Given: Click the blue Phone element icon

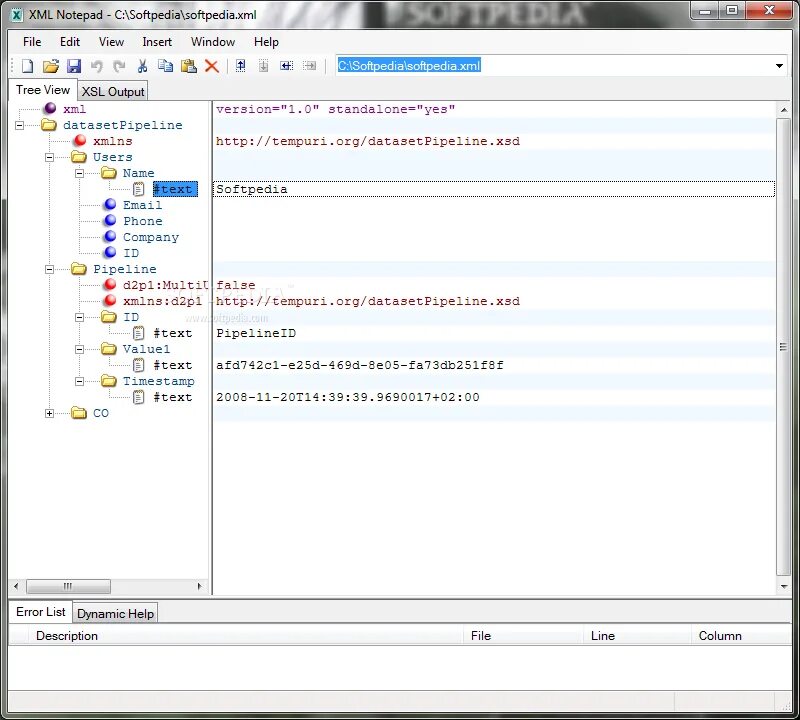Looking at the screenshot, I should pyautogui.click(x=110, y=220).
